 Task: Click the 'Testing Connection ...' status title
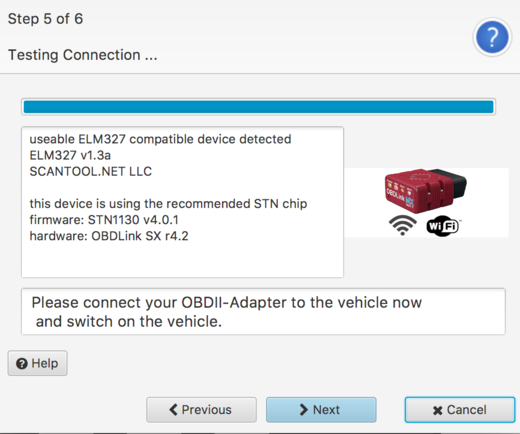[82, 55]
